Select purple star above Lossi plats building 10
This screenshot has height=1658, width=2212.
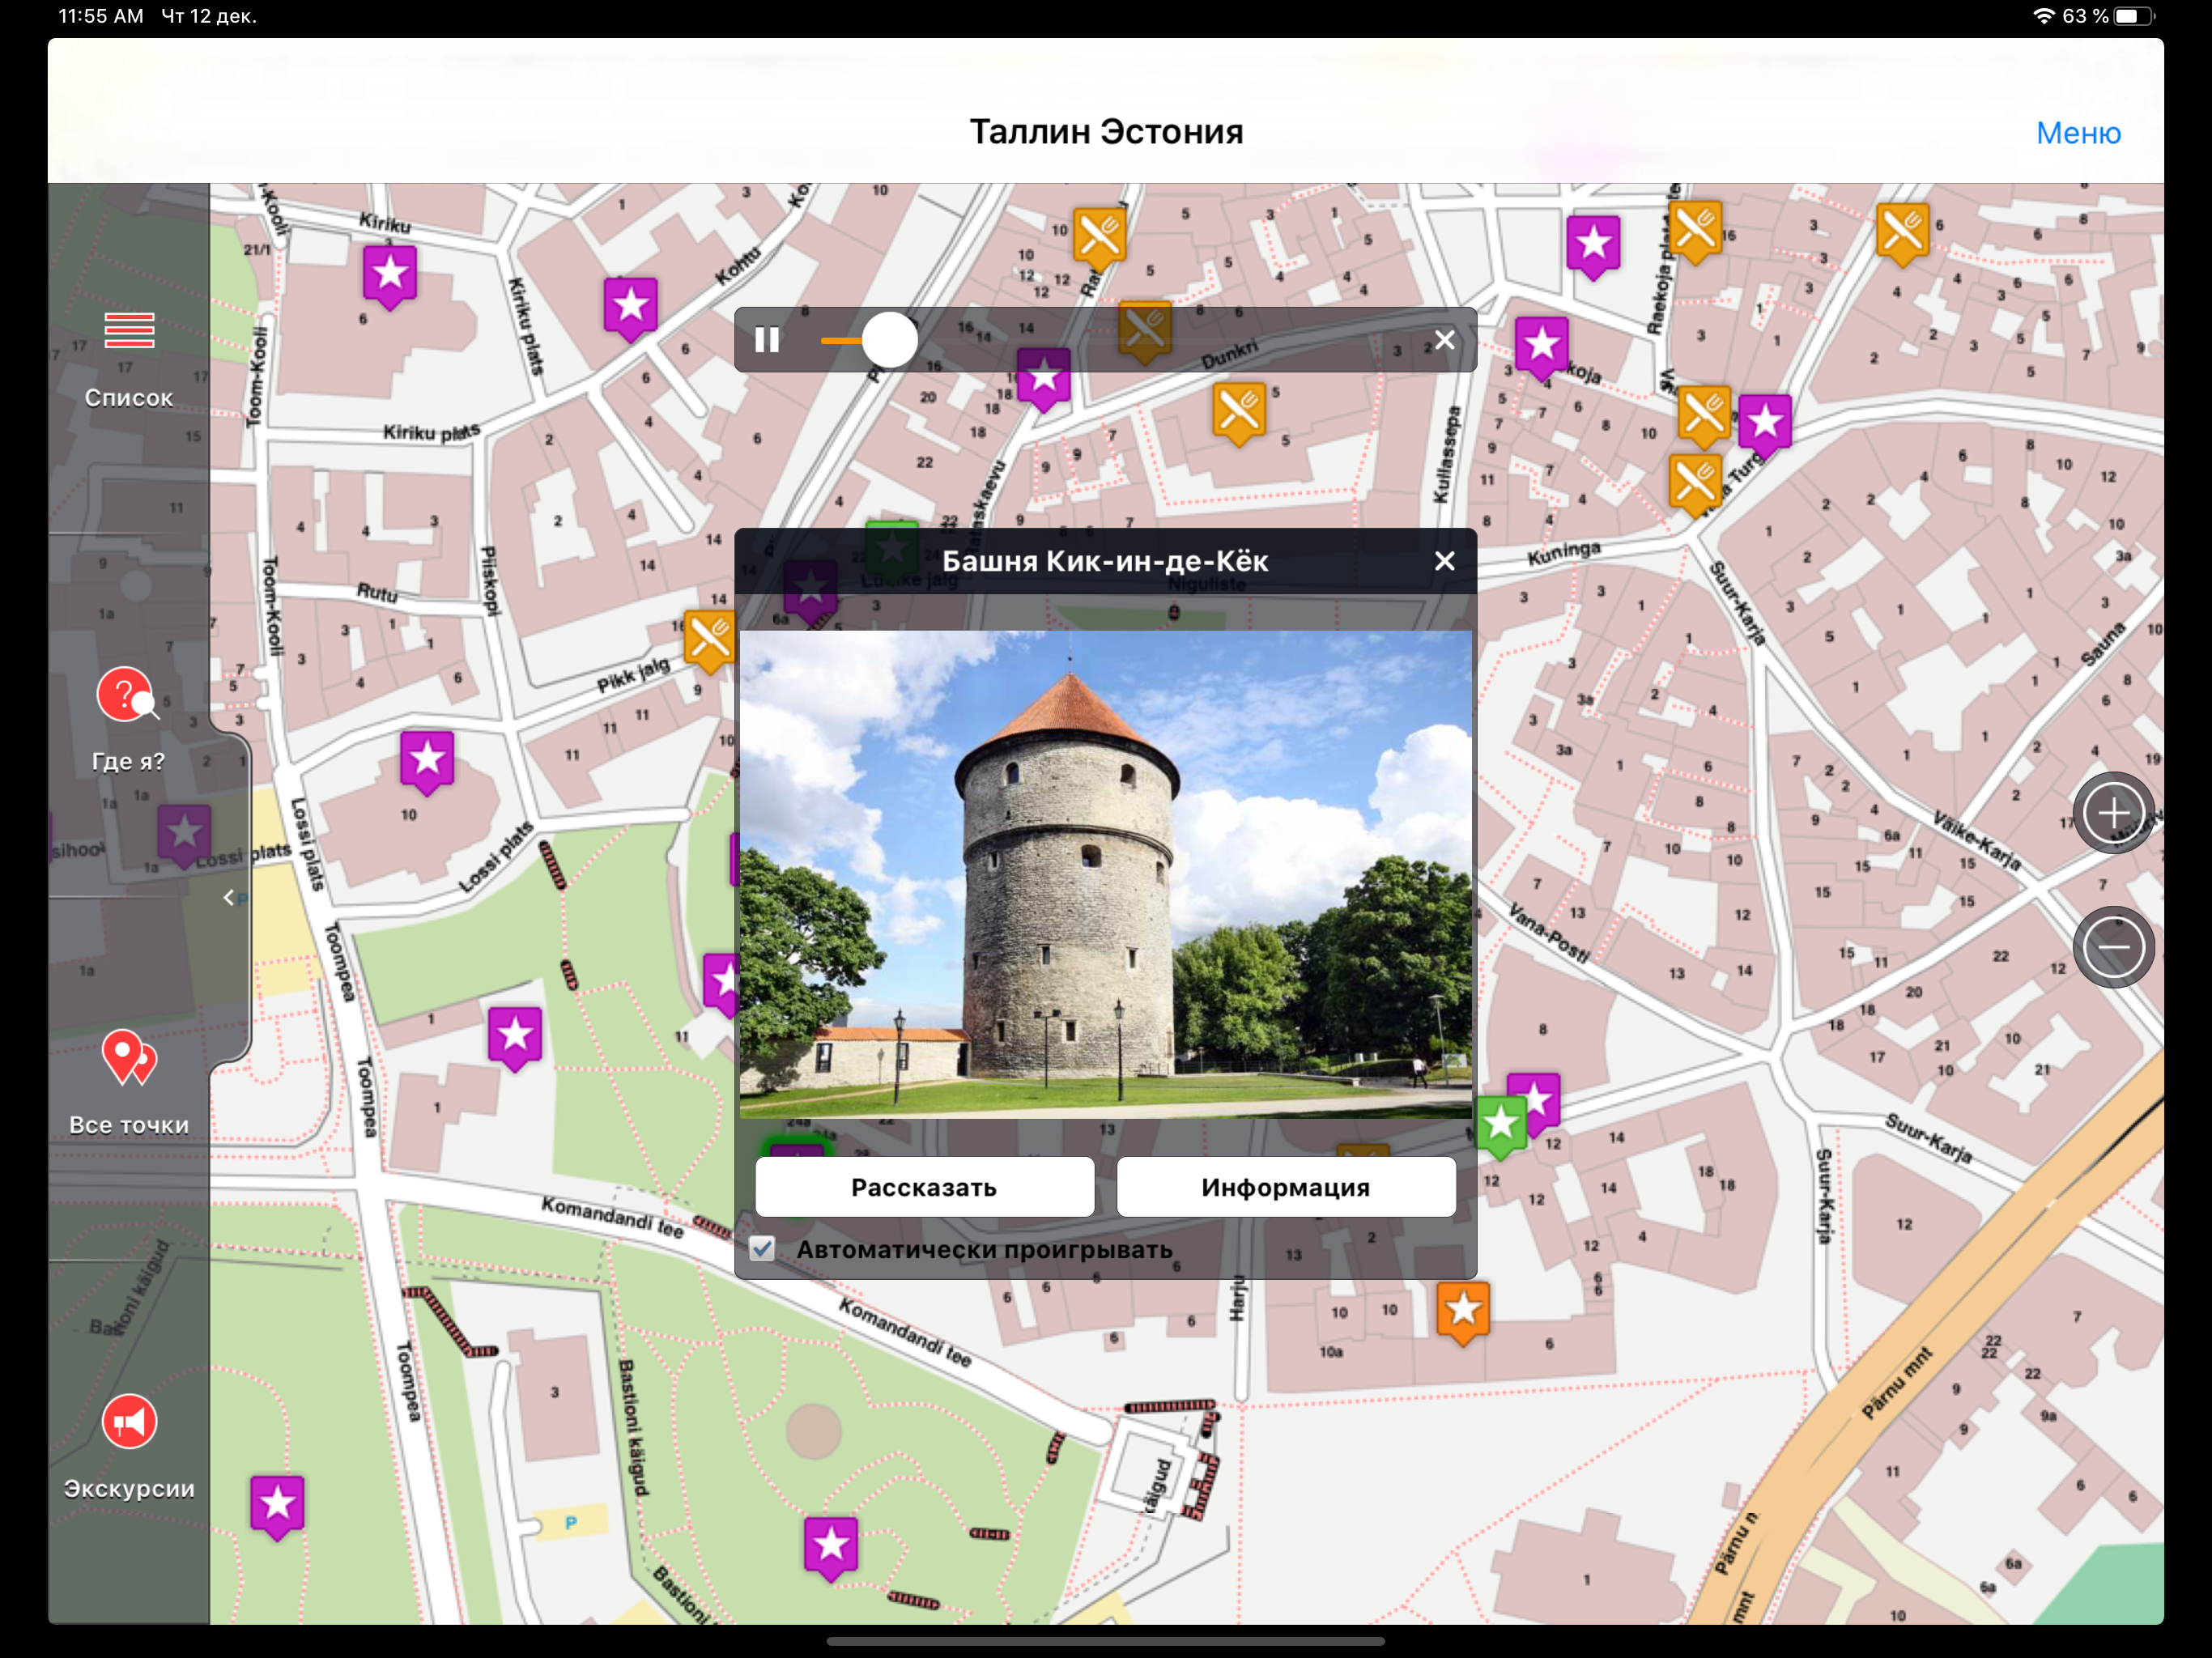point(427,762)
